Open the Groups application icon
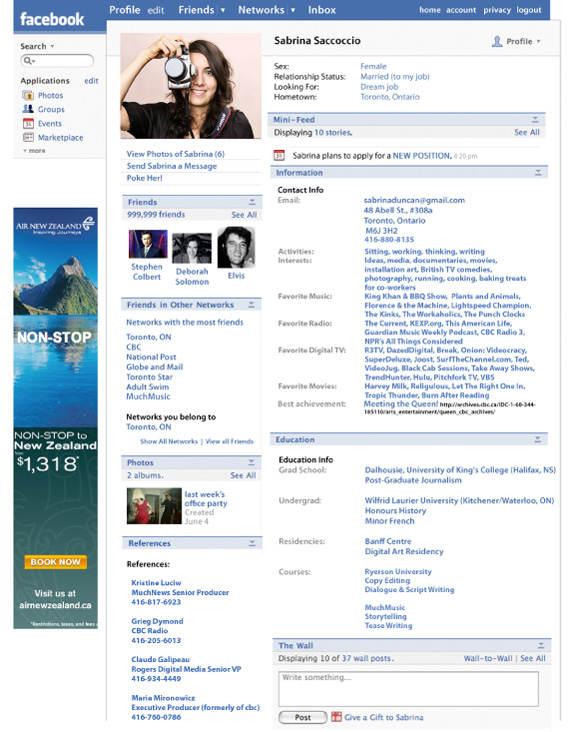Image resolution: width=575 pixels, height=732 pixels. pyautogui.click(x=28, y=109)
